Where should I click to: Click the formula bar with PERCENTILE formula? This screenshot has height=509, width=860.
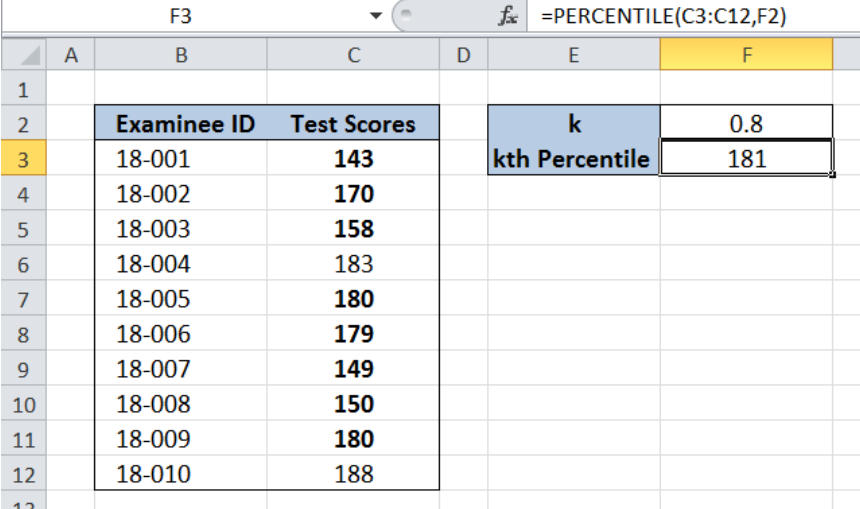click(693, 16)
